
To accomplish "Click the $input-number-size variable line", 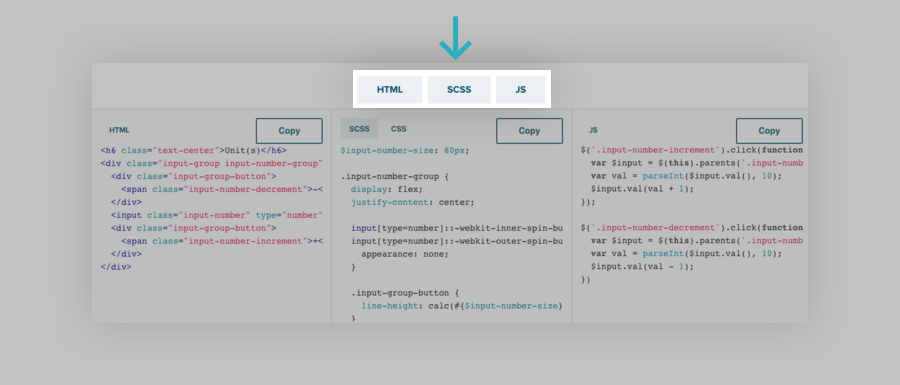I will [x=405, y=150].
